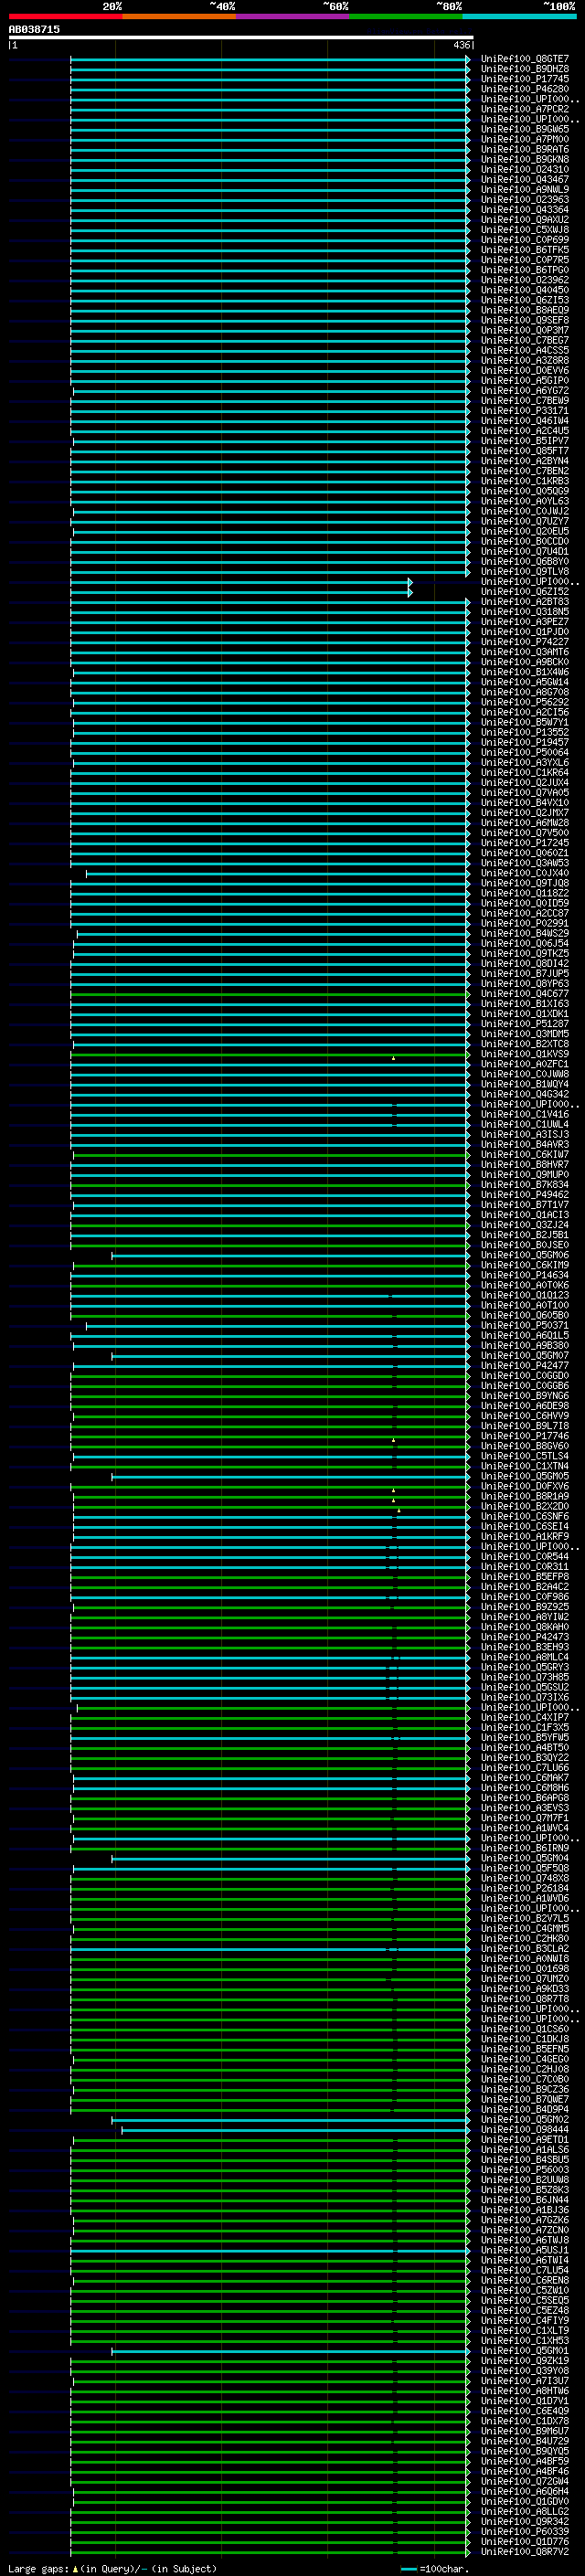Click the UniRef100_Q9AXU2 label
The image size is (585, 2576).
524,220
